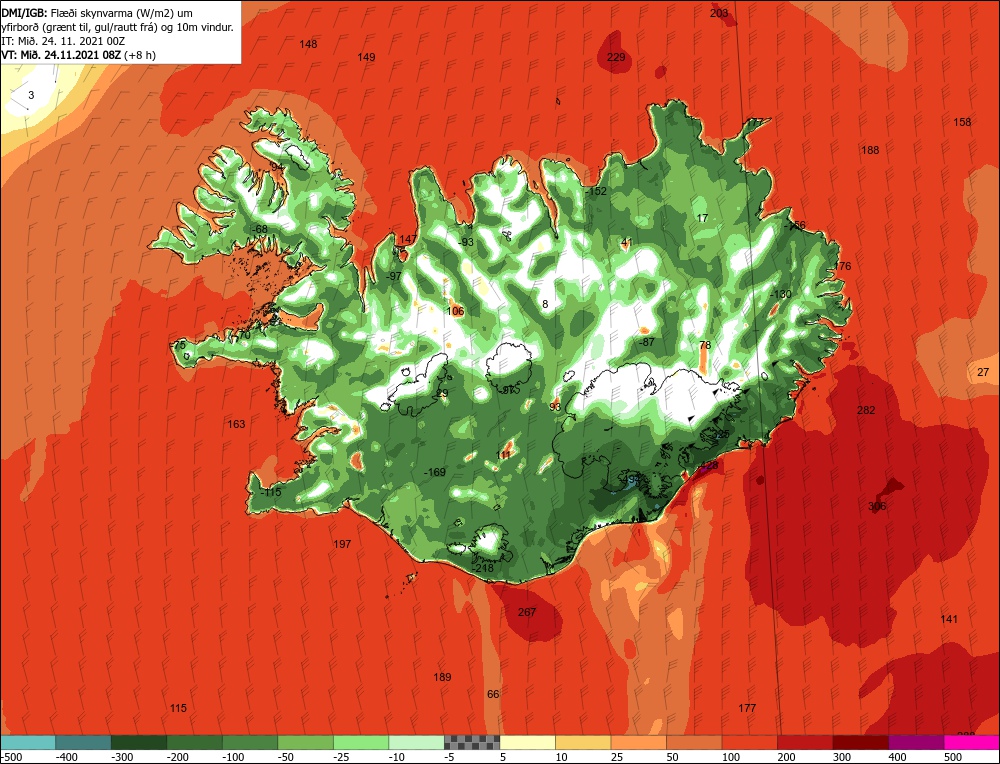Click the value 176 off the east coast
Screen dimensions: 1000x764
[x=842, y=266]
